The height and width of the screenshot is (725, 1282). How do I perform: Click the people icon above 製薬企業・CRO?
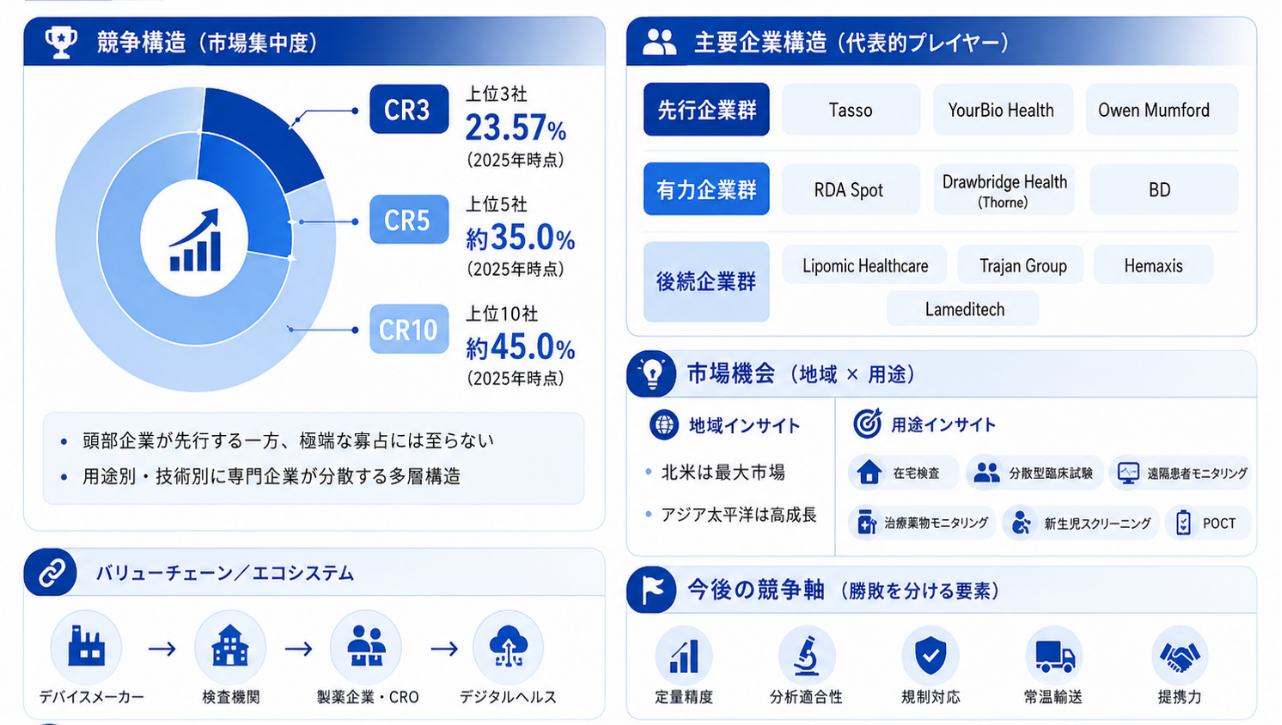[x=366, y=648]
